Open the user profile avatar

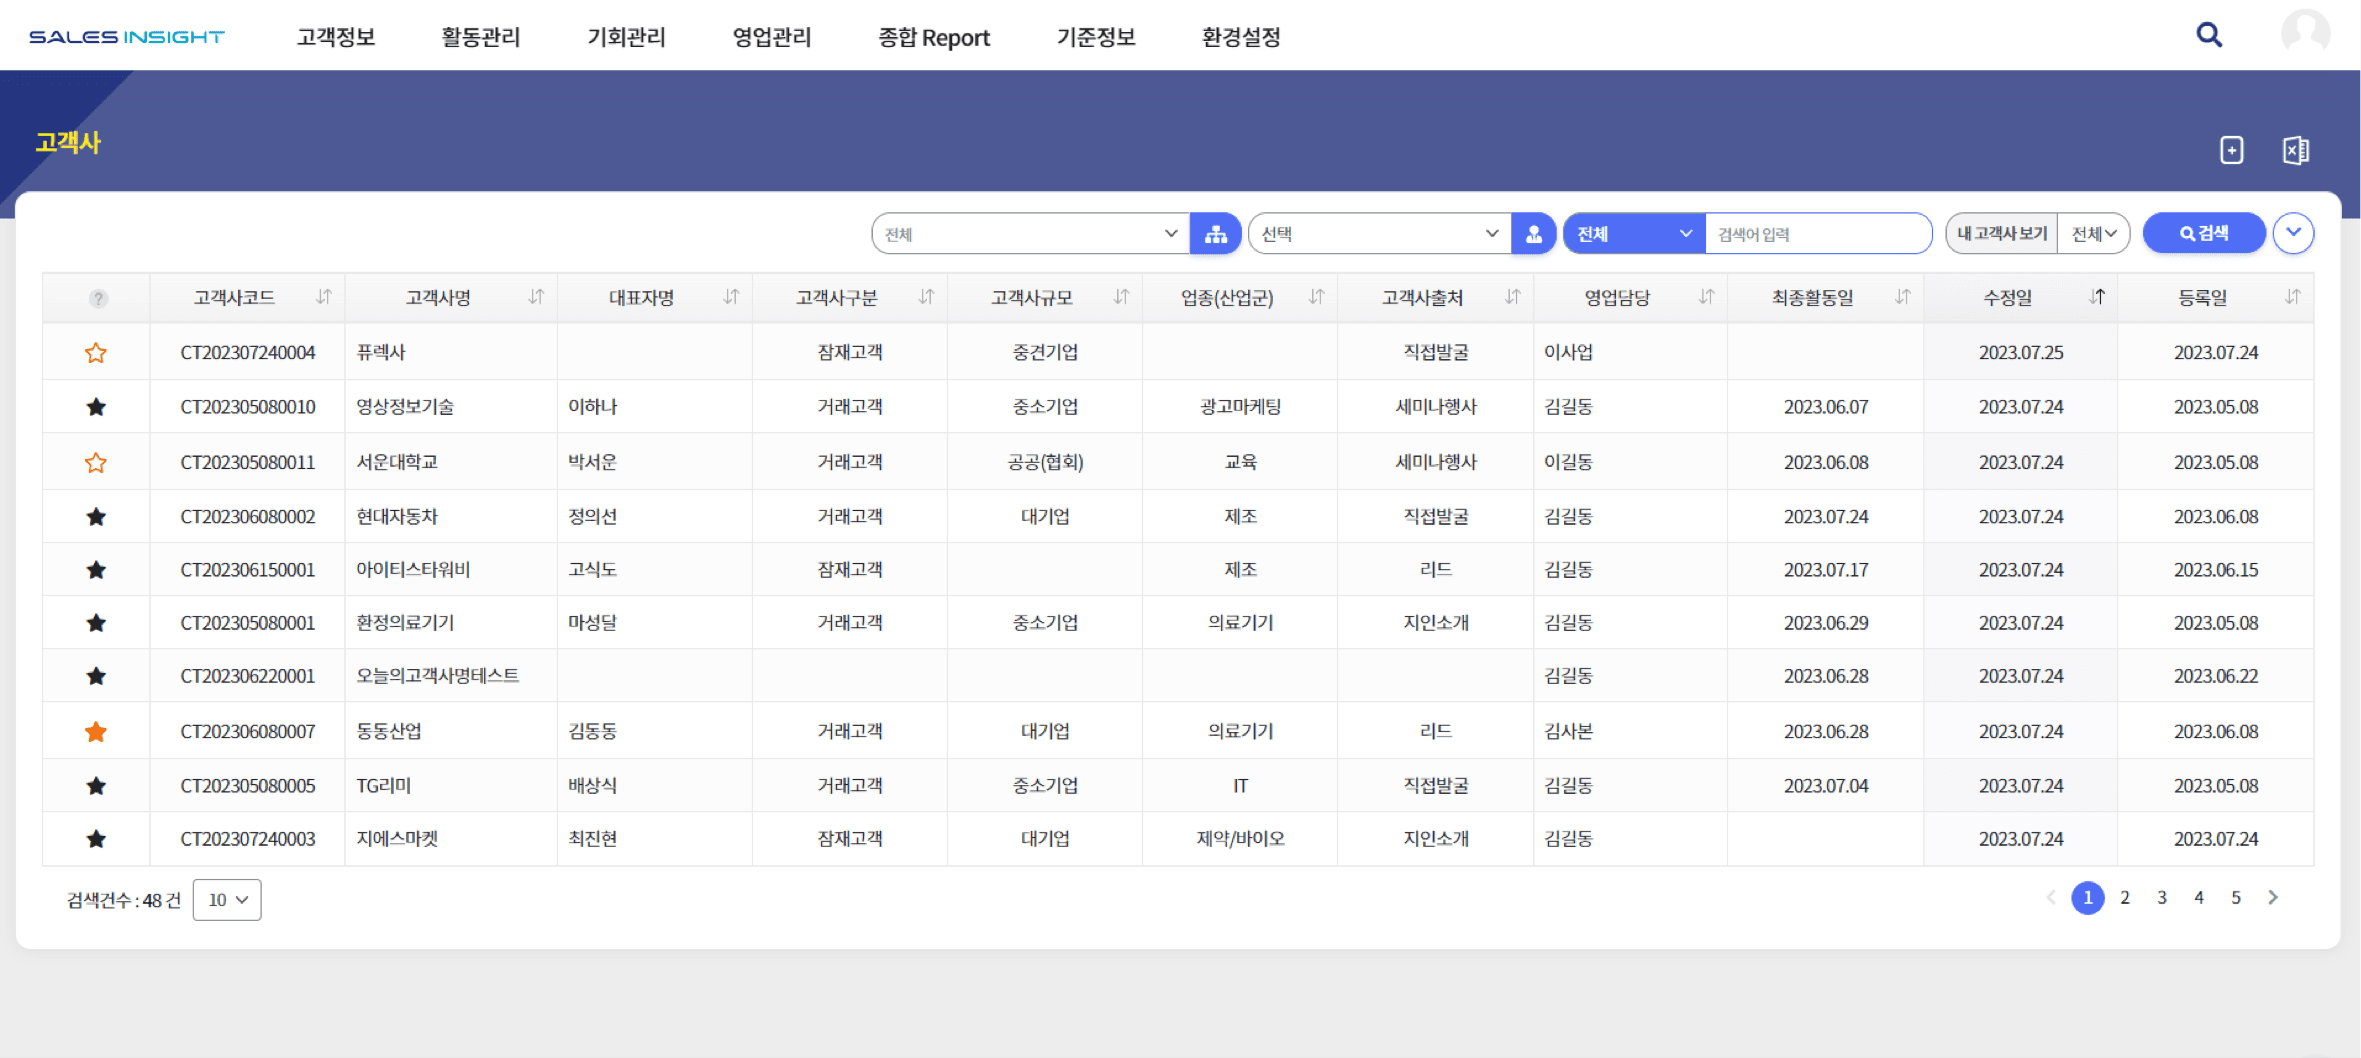coord(2305,34)
